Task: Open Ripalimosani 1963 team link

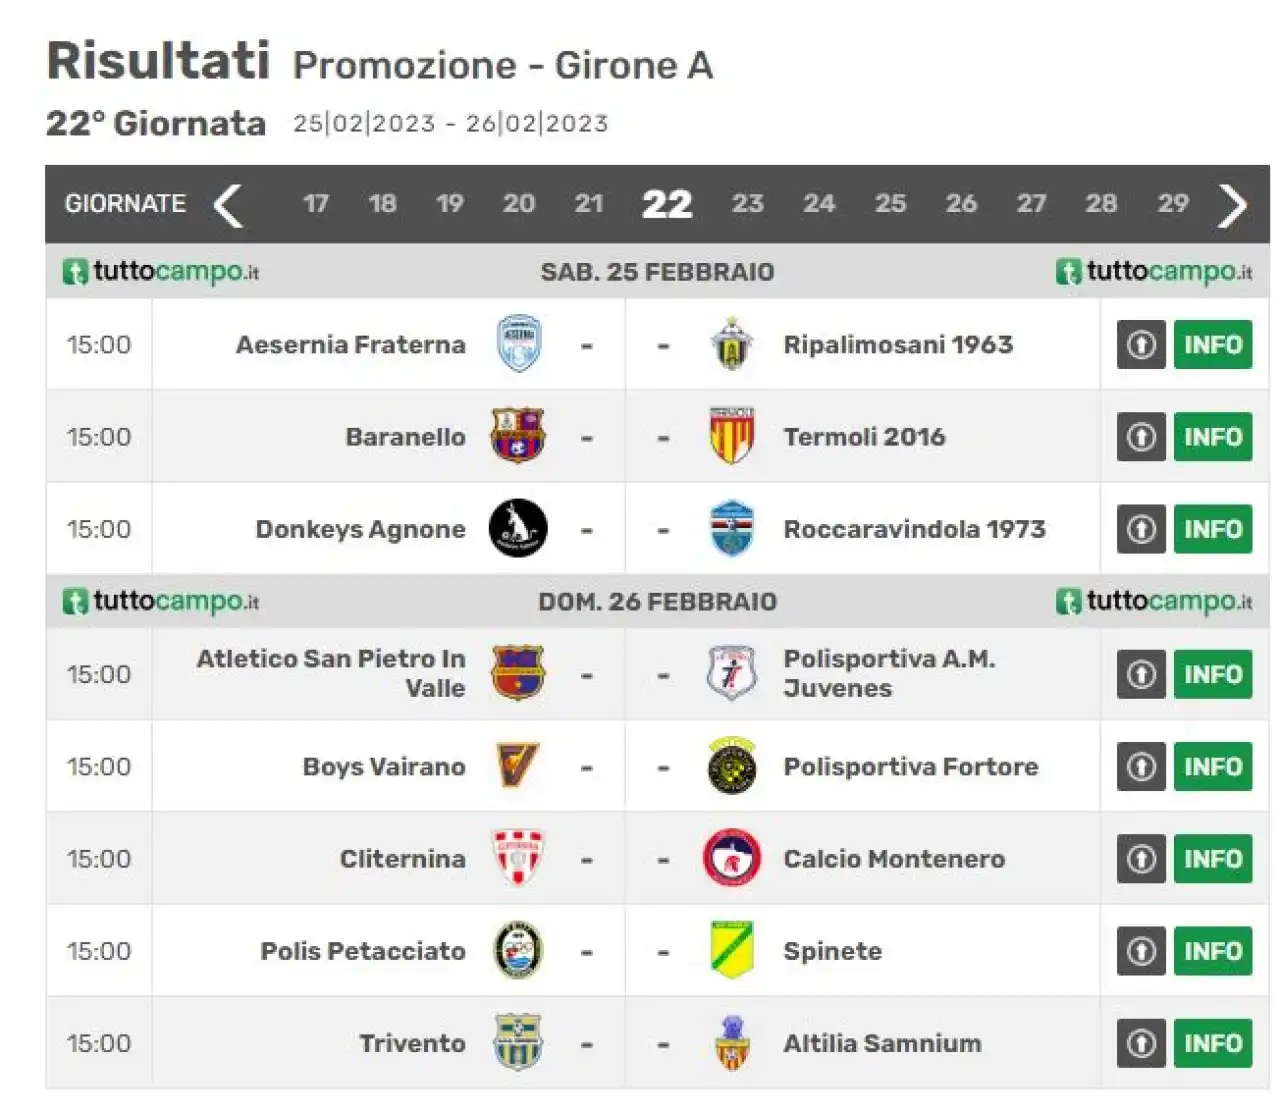Action: pos(897,345)
